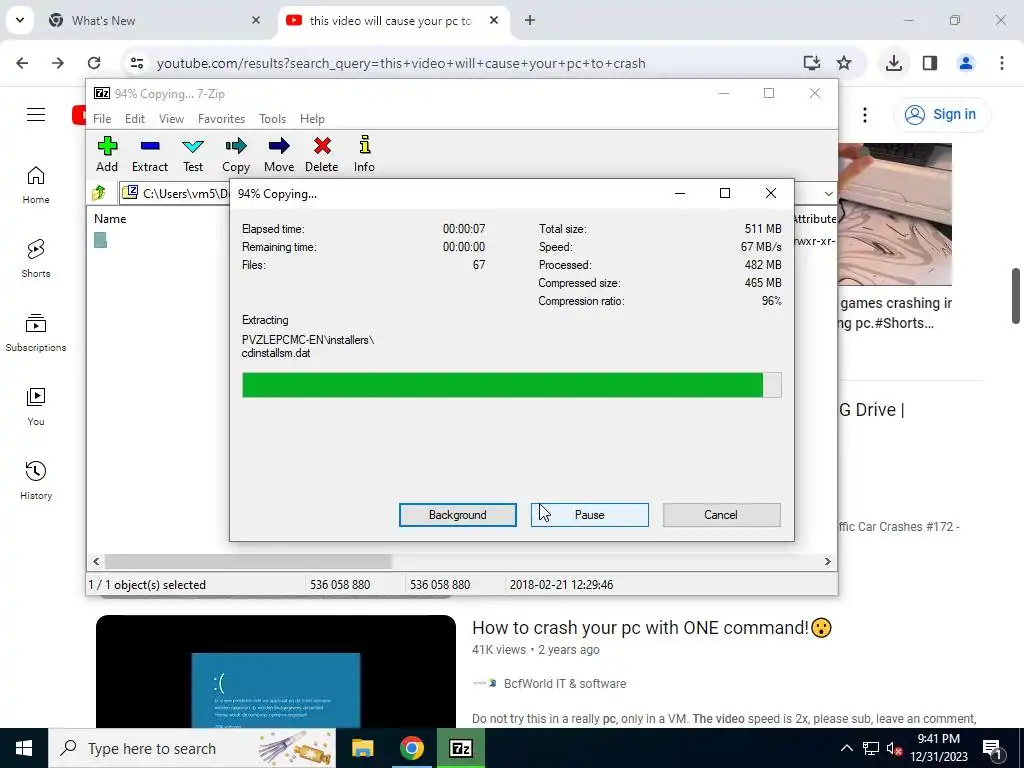The height and width of the screenshot is (768, 1024).
Task: Open YouTube Shorts in the sidebar
Action: pos(36,259)
